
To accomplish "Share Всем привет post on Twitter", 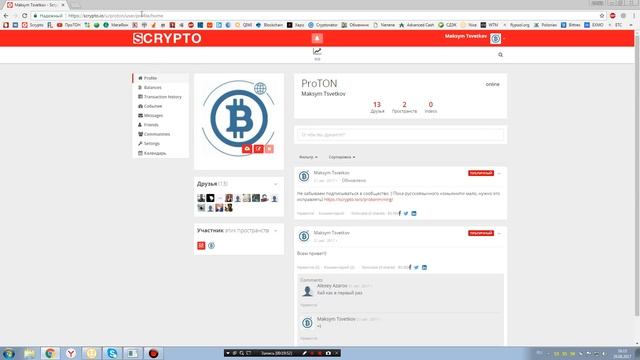I will click(416, 267).
